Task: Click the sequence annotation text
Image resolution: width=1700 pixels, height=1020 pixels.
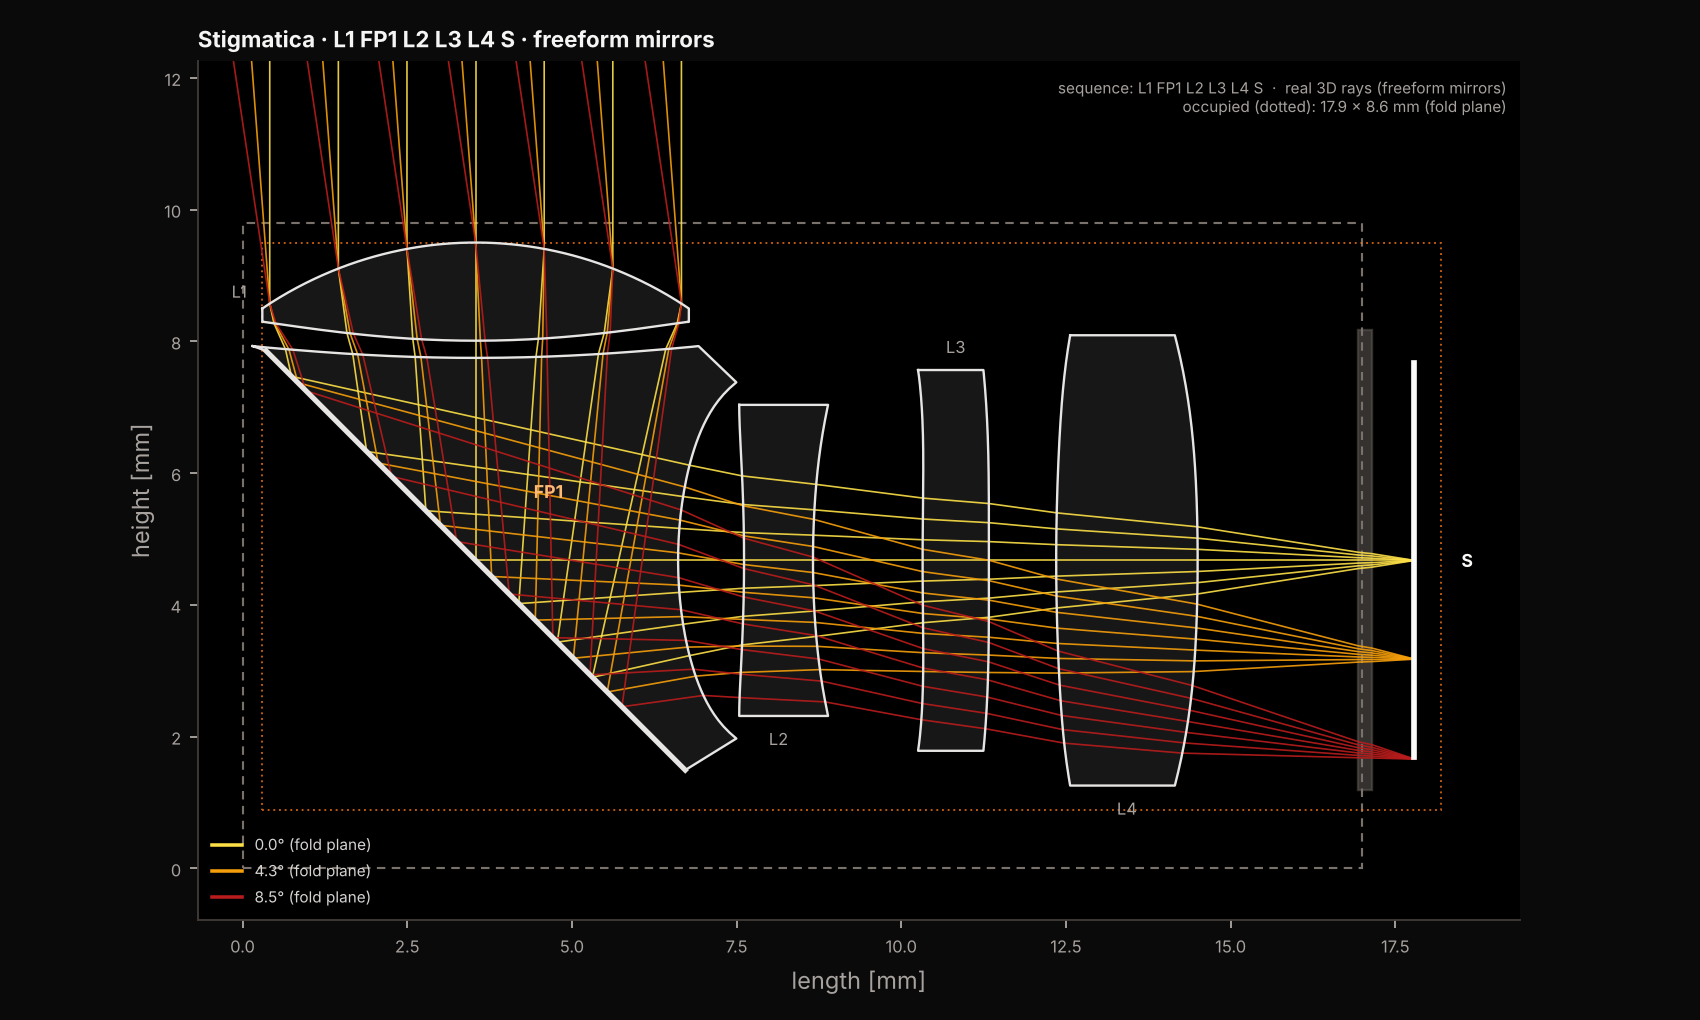Action: coord(1282,88)
